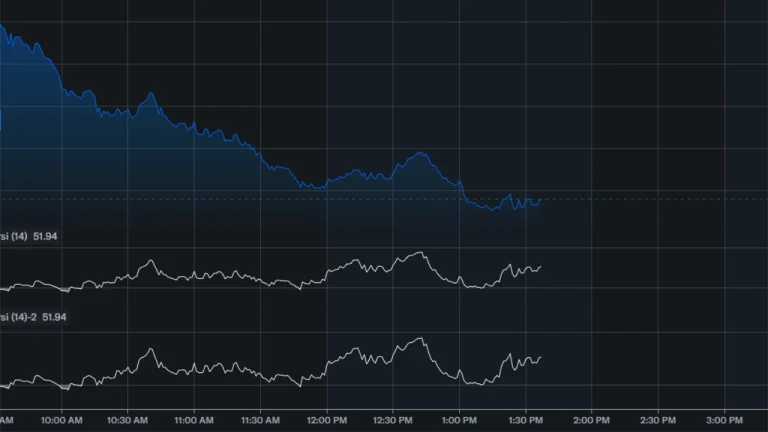Click the 51.94 value beside rsi (14)
Screen dimensions: 768x432
pyautogui.click(x=47, y=235)
